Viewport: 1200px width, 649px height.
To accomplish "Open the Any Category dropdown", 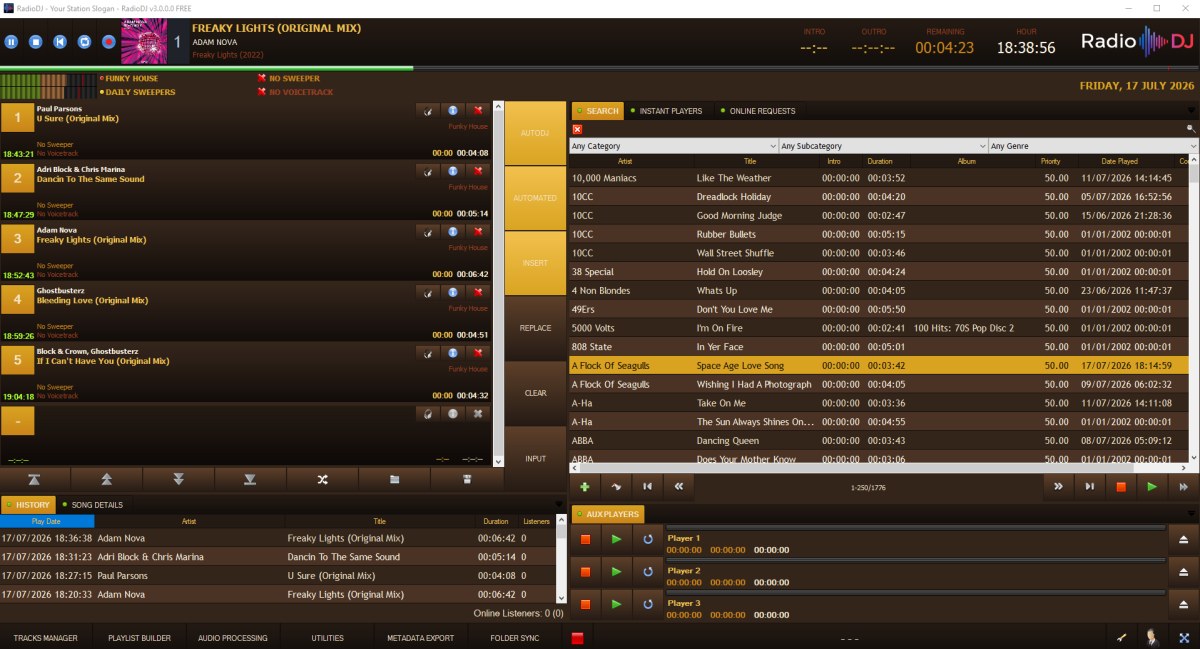I will (673, 146).
